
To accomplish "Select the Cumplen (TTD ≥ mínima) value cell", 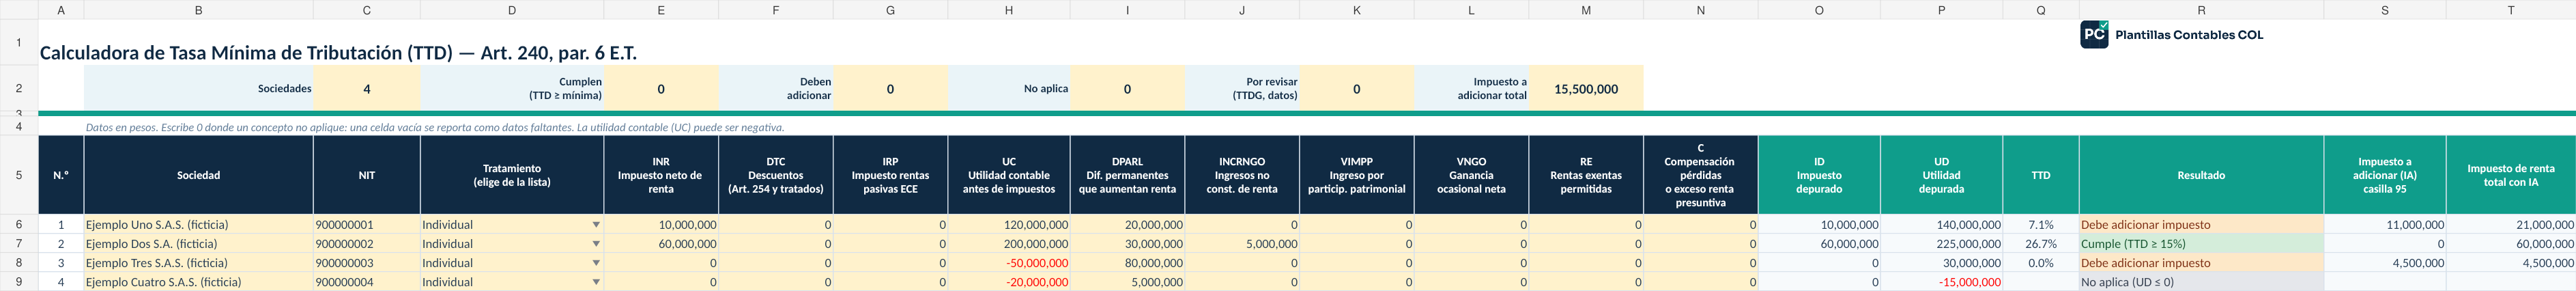I will pyautogui.click(x=661, y=89).
